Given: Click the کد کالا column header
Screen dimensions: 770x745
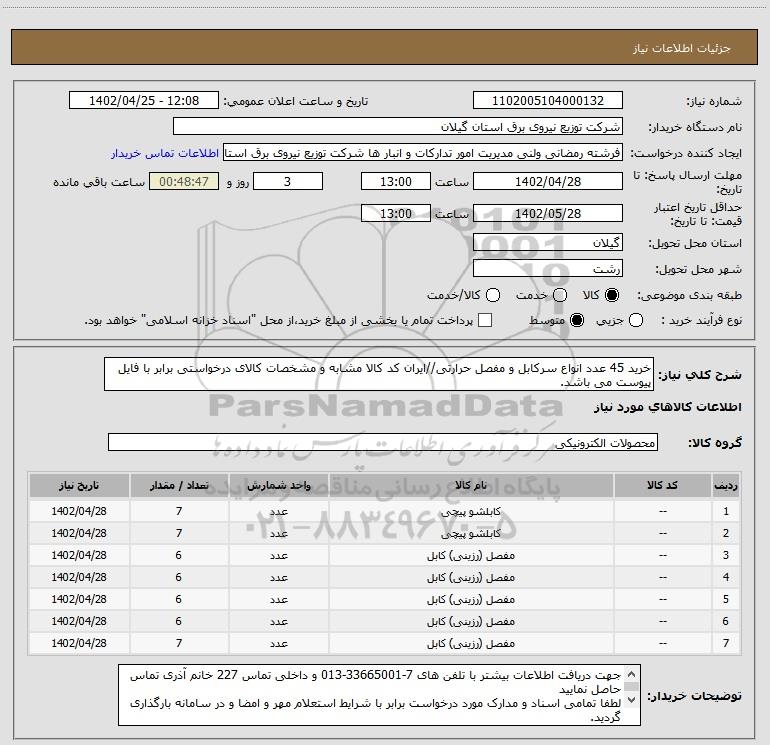Looking at the screenshot, I should 662,485.
